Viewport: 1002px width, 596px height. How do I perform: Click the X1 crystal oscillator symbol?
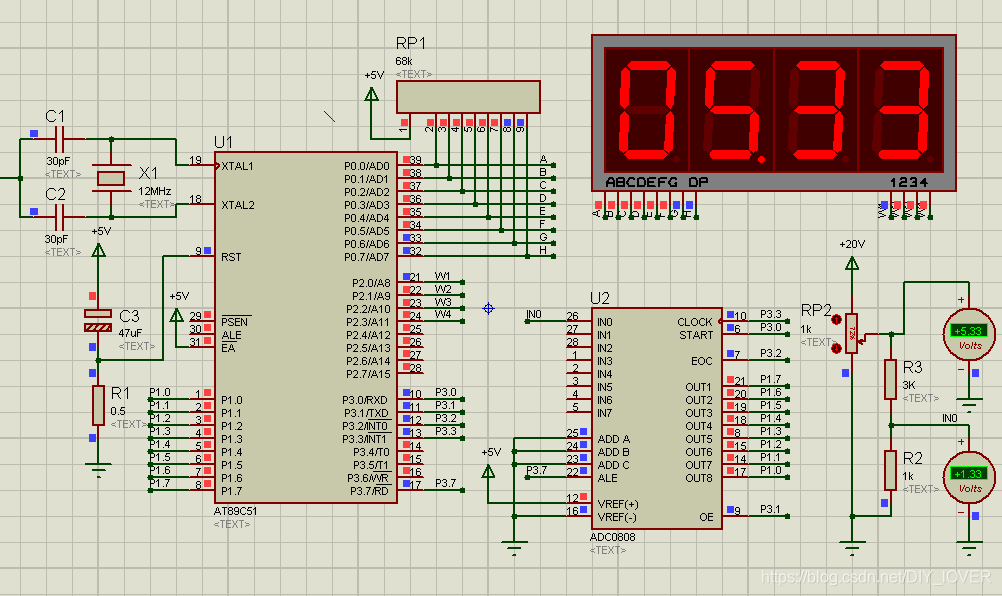tap(111, 178)
